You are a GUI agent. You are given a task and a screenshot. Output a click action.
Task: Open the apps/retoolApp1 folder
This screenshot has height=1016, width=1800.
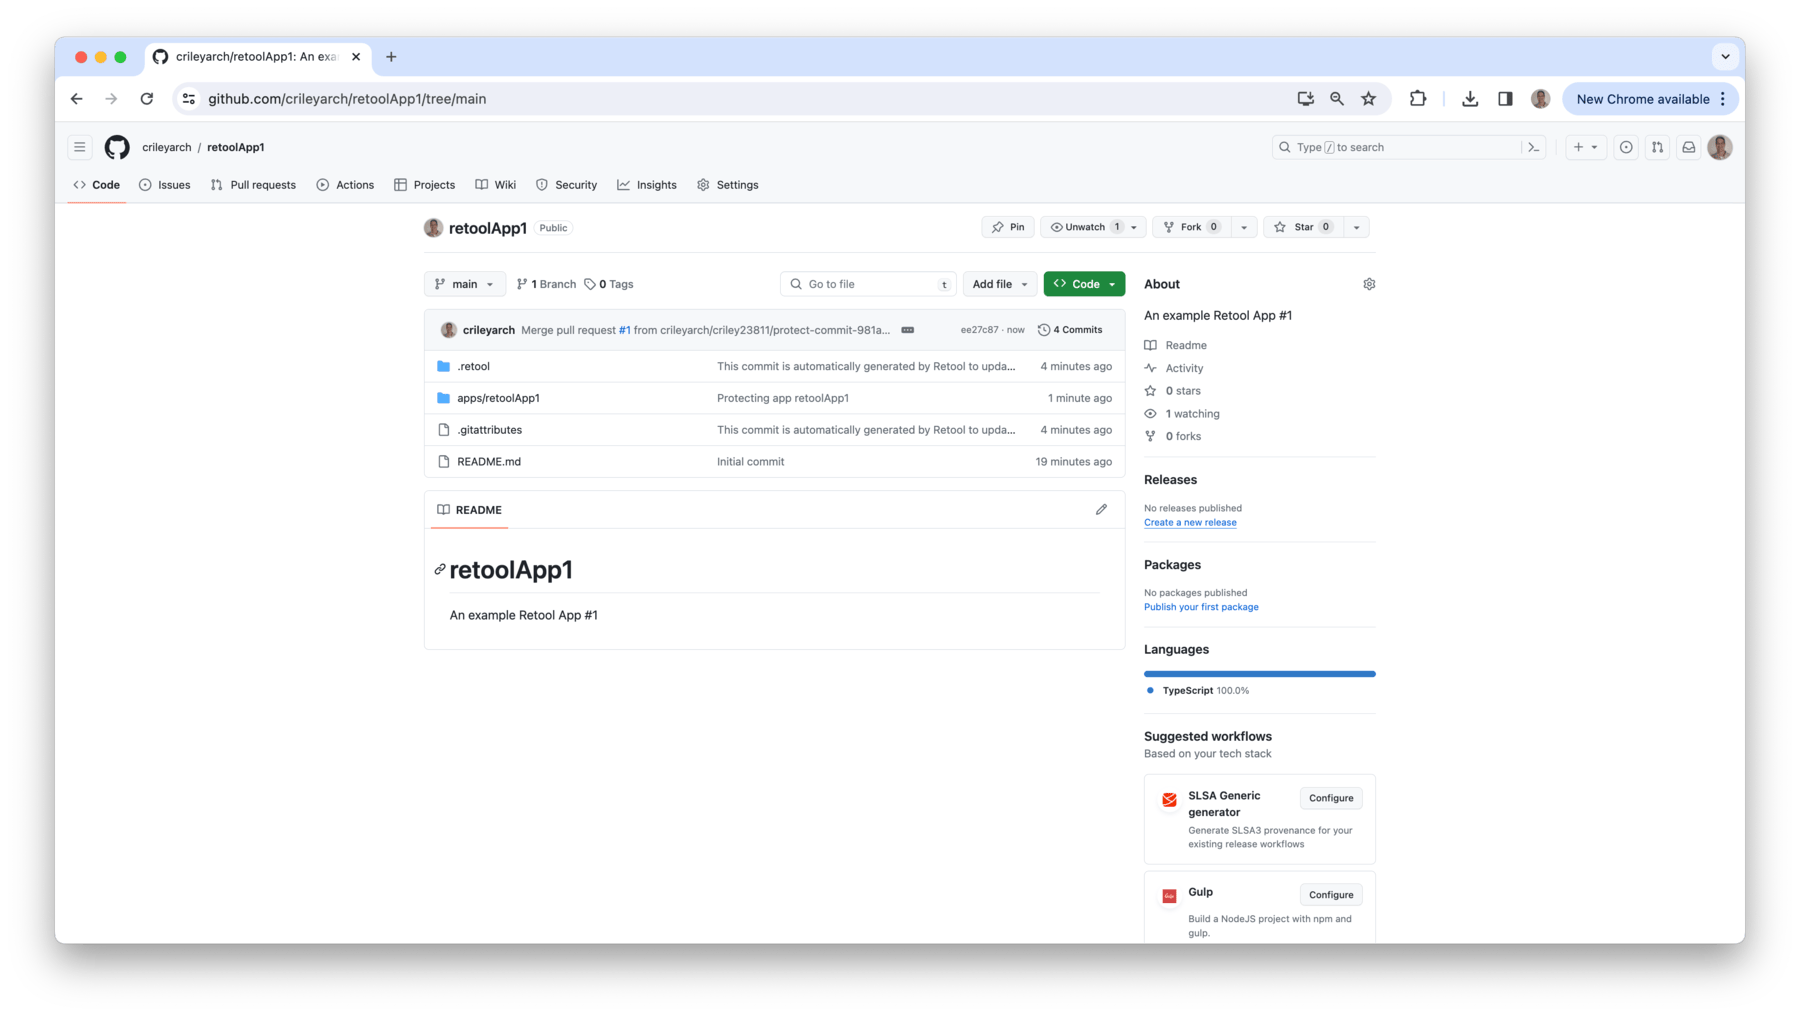point(498,398)
